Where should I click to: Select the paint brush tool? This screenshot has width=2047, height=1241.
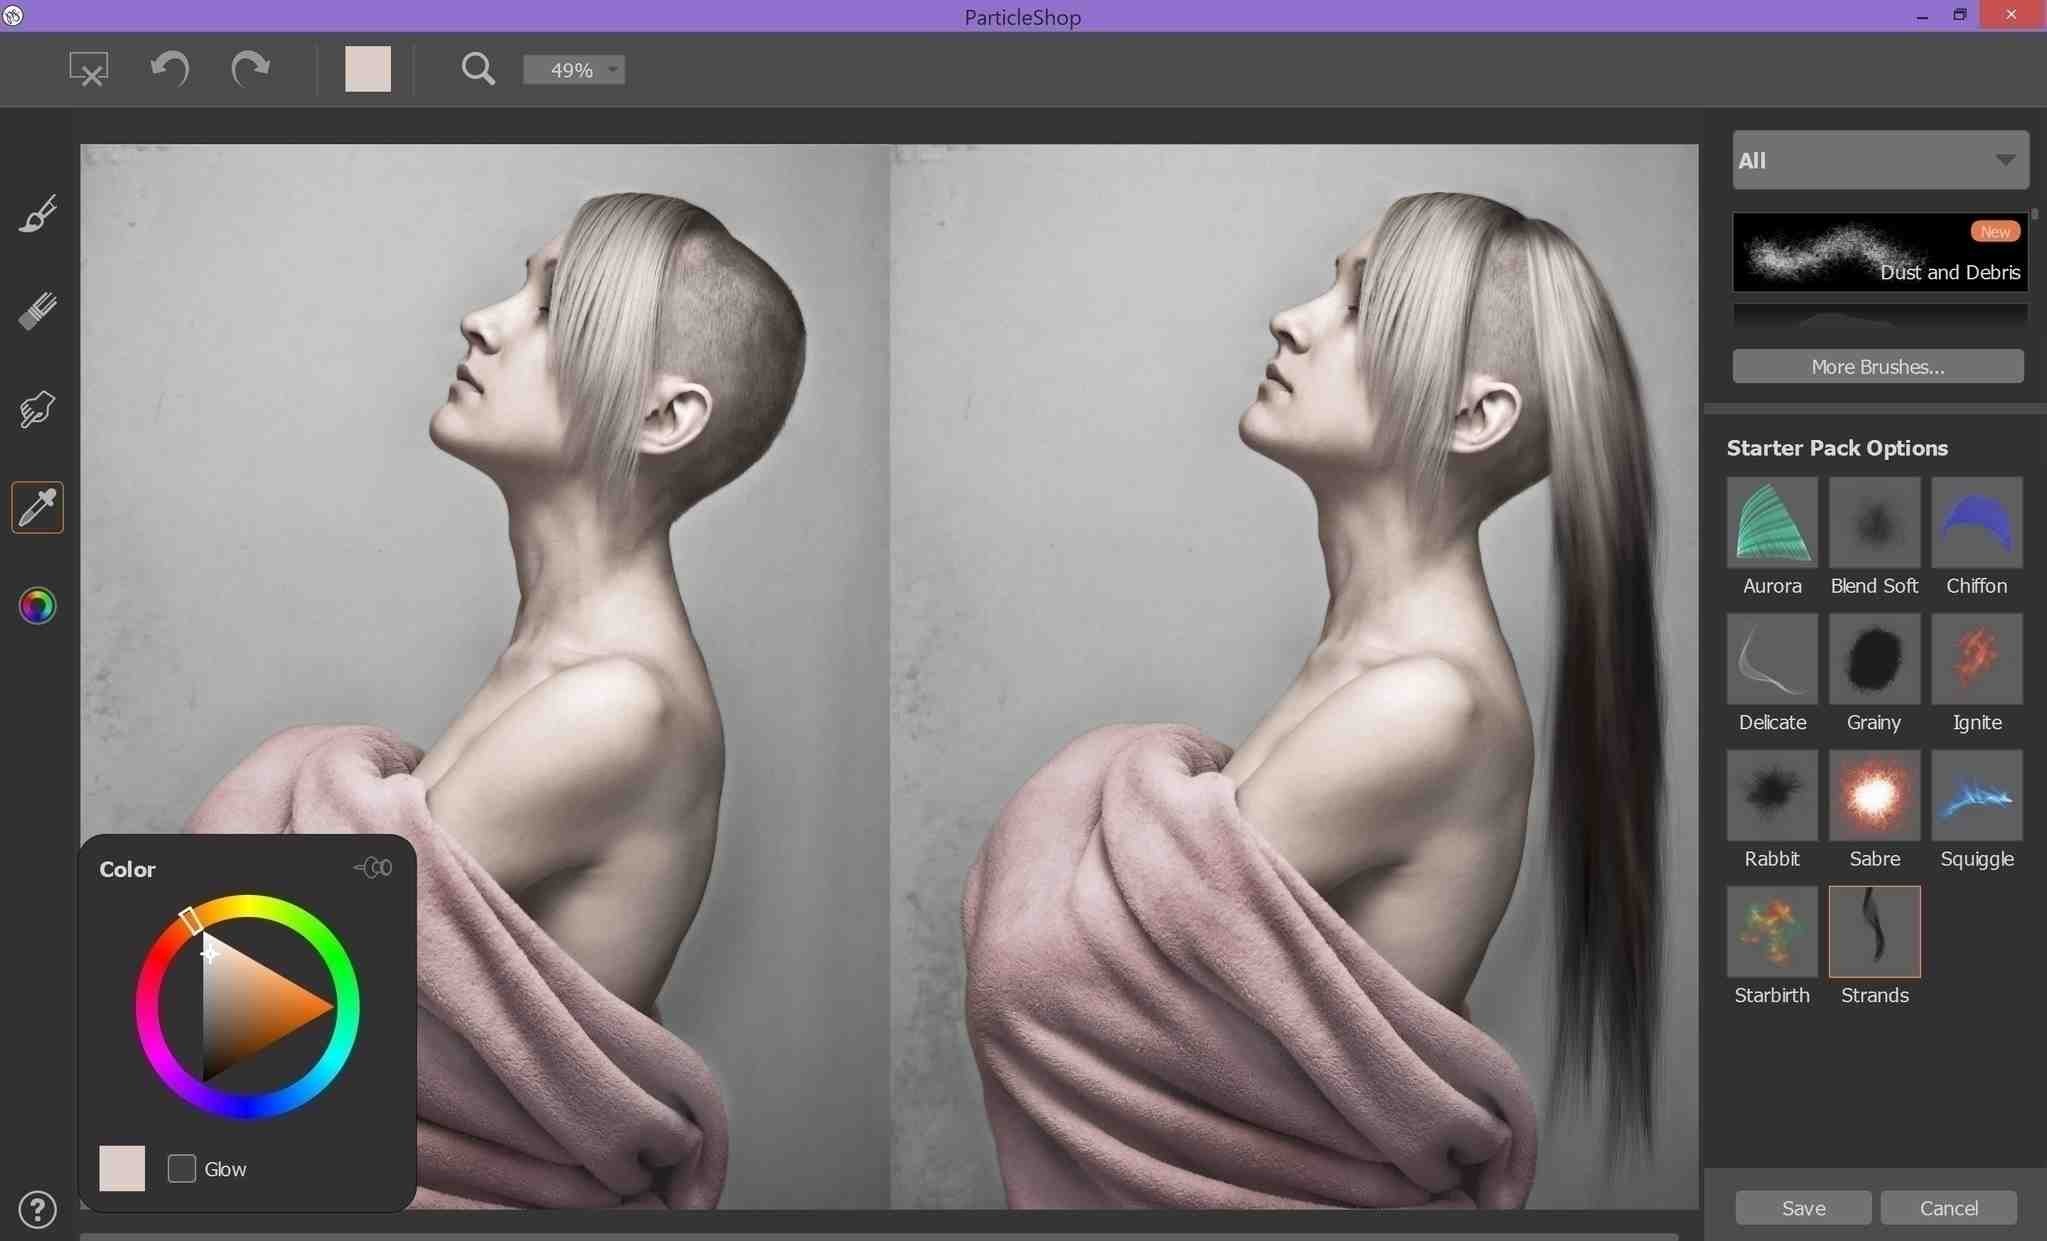click(x=38, y=213)
